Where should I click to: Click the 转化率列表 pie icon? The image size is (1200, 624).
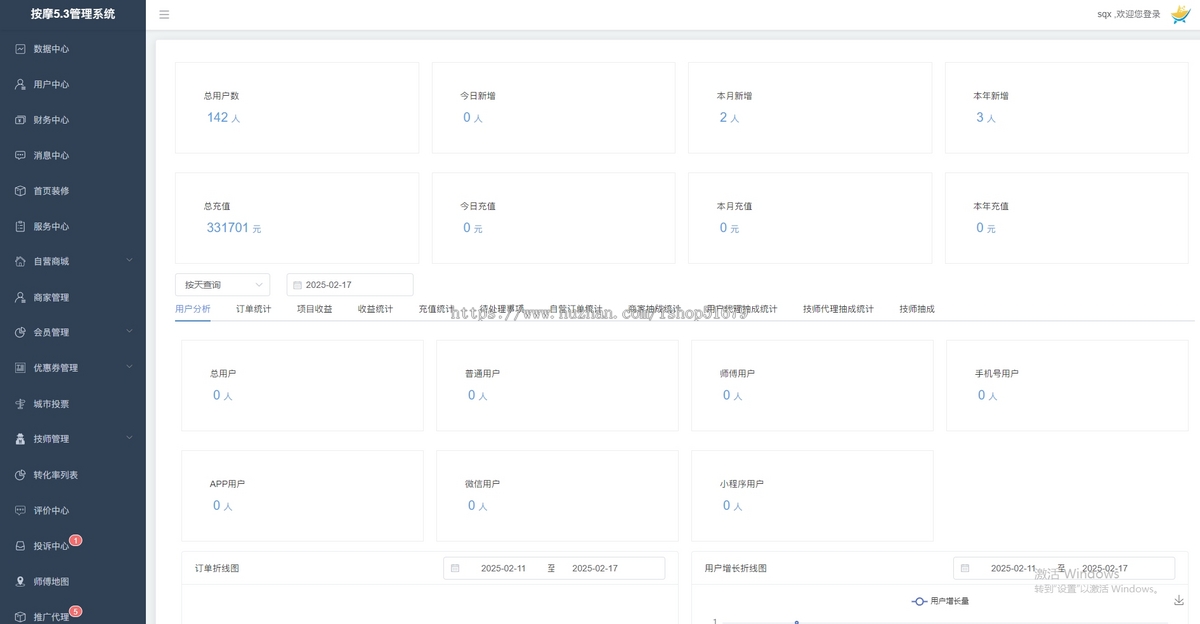[20, 475]
